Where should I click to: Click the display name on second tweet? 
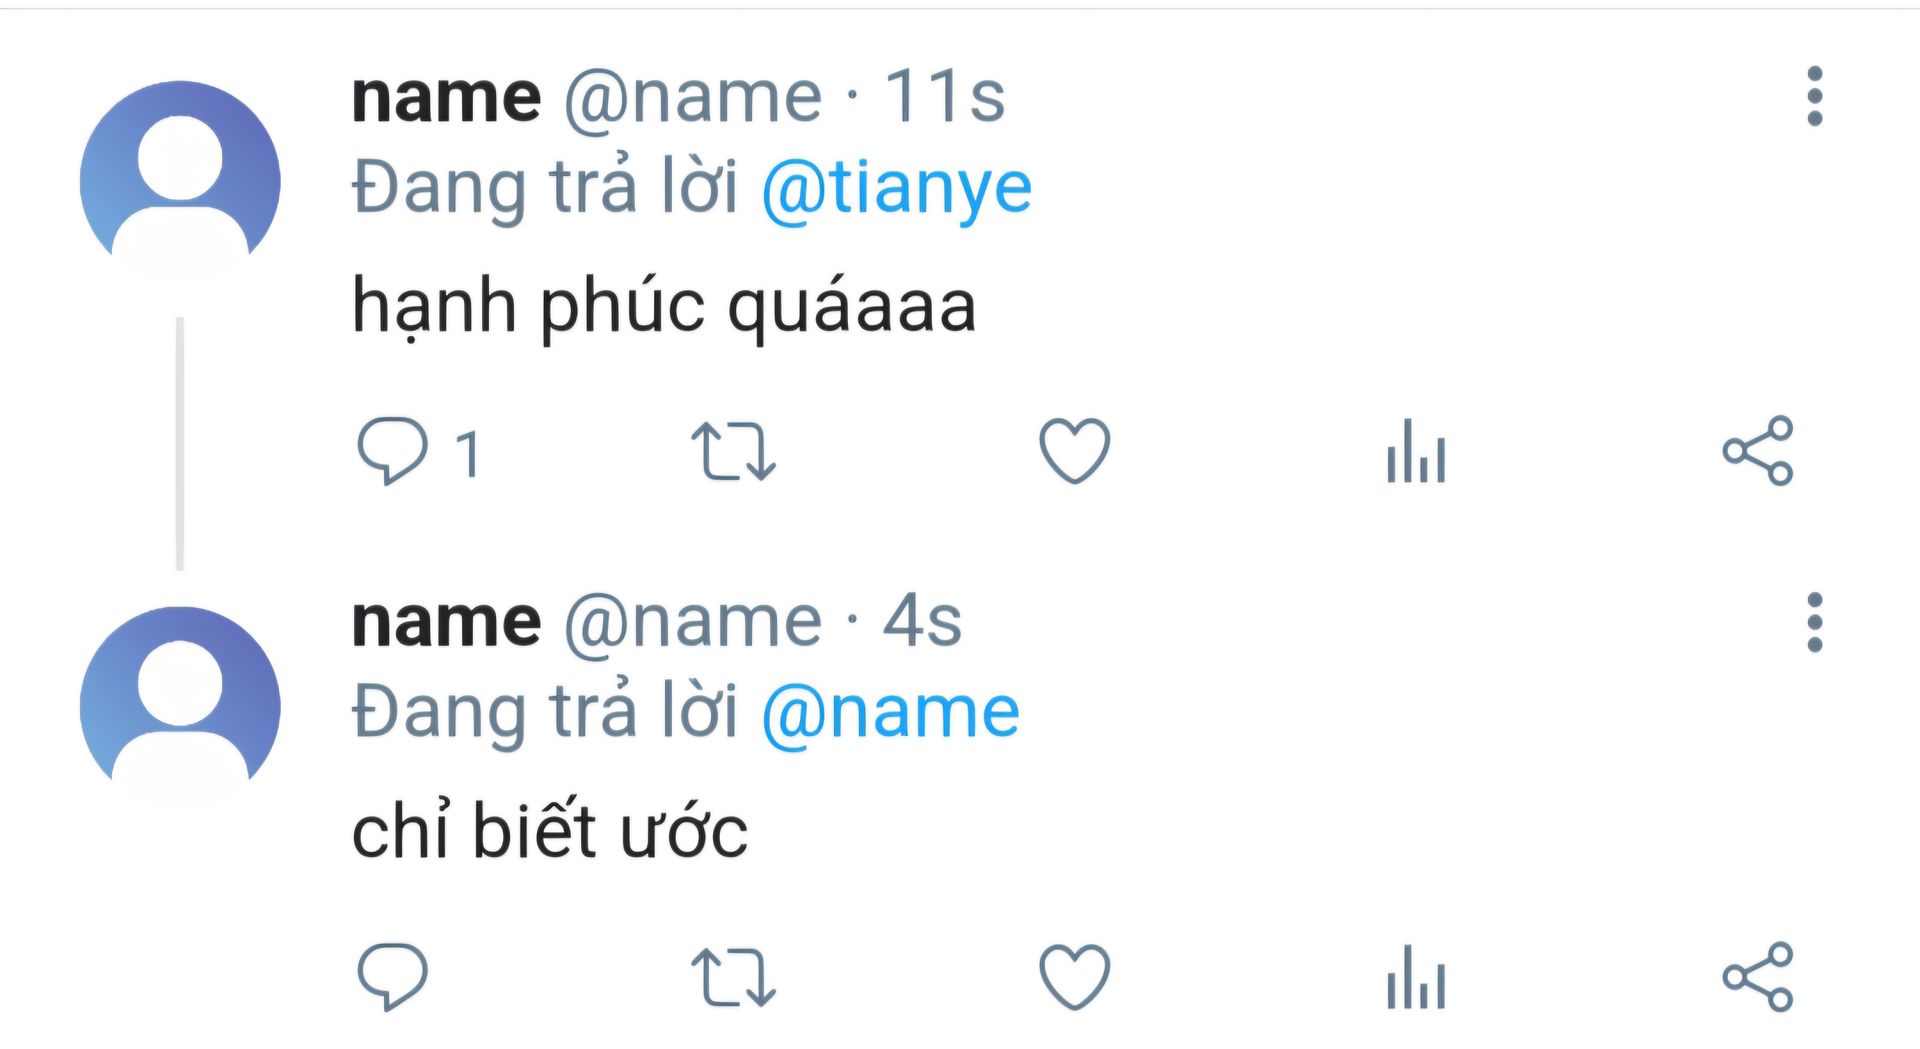446,622
